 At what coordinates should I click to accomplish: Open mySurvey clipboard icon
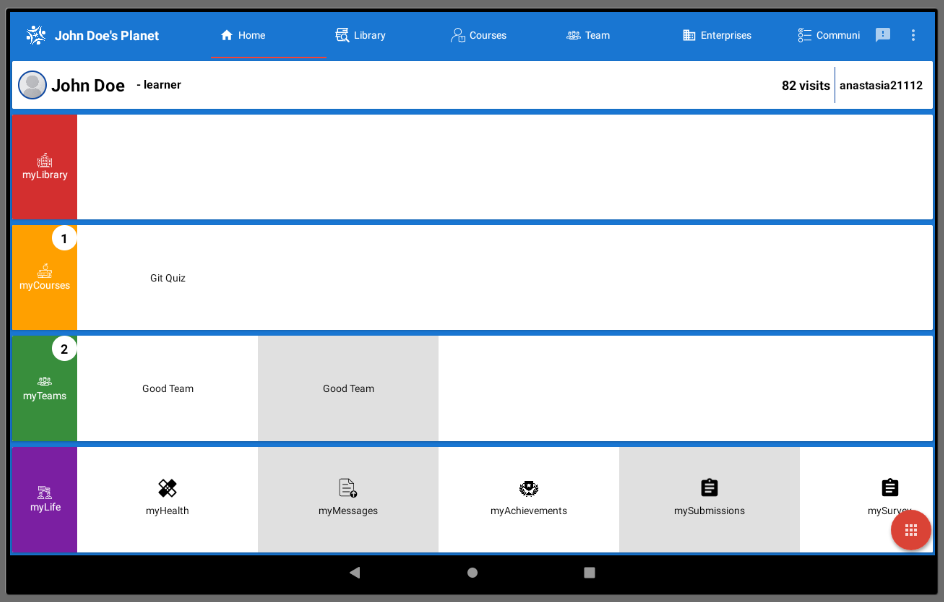click(890, 488)
